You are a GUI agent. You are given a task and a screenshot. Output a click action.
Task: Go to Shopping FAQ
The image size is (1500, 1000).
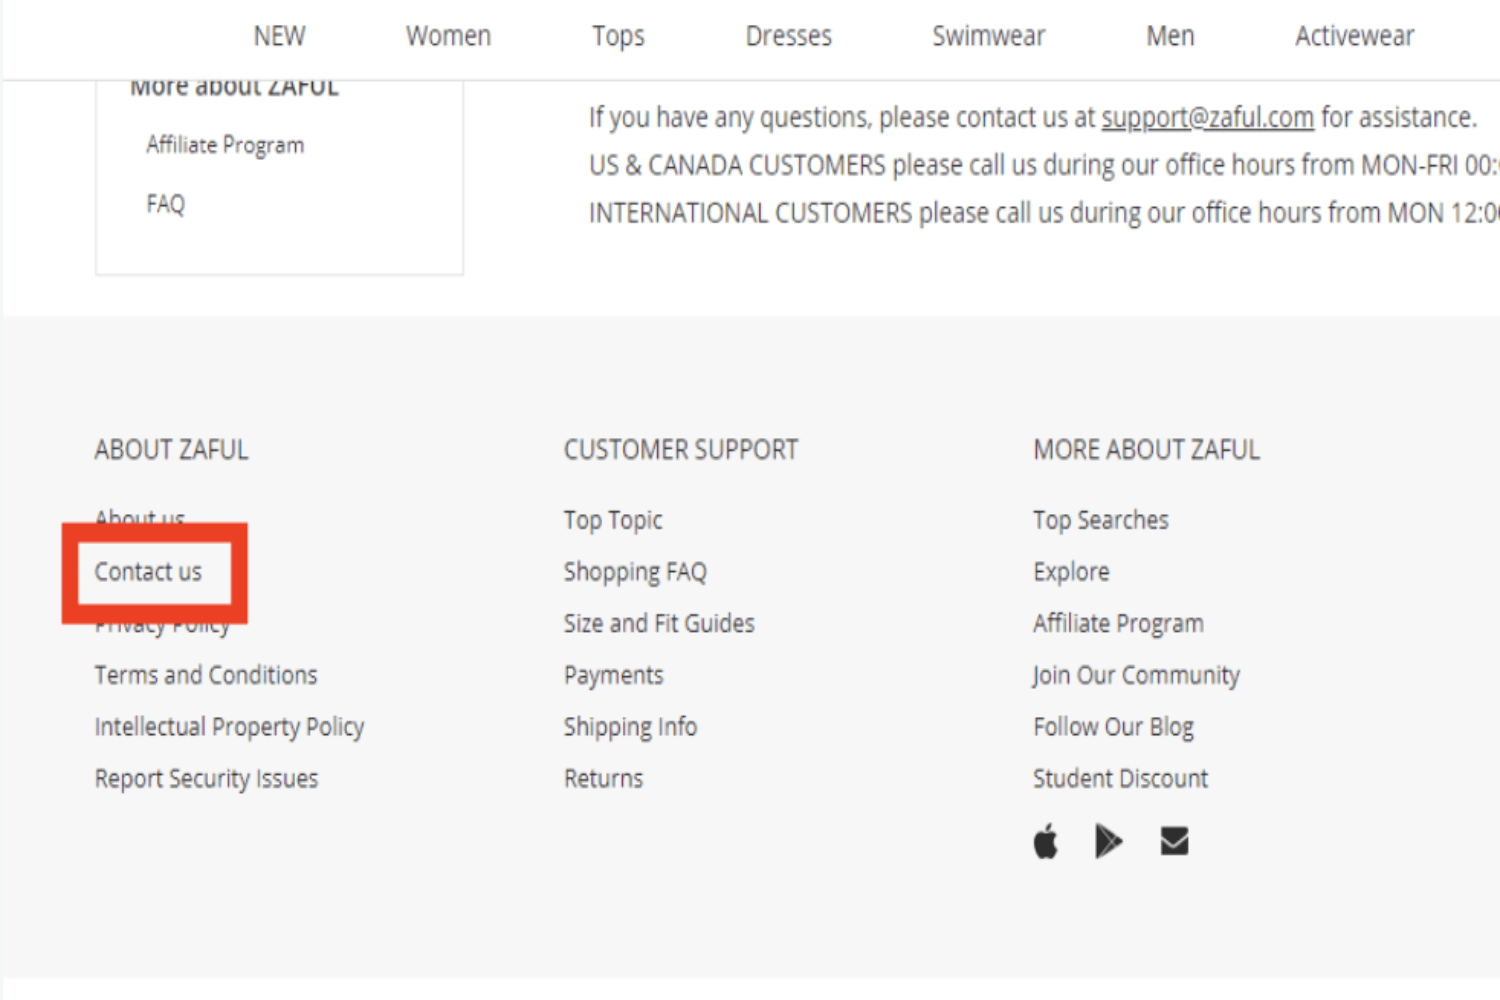coord(635,572)
